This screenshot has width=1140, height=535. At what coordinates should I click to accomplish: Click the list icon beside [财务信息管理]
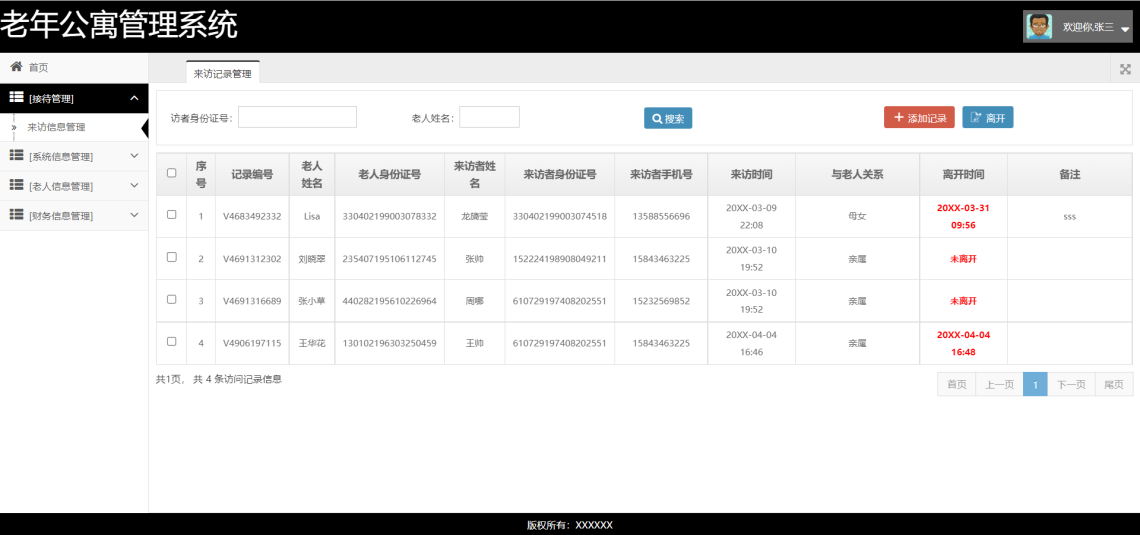point(16,214)
